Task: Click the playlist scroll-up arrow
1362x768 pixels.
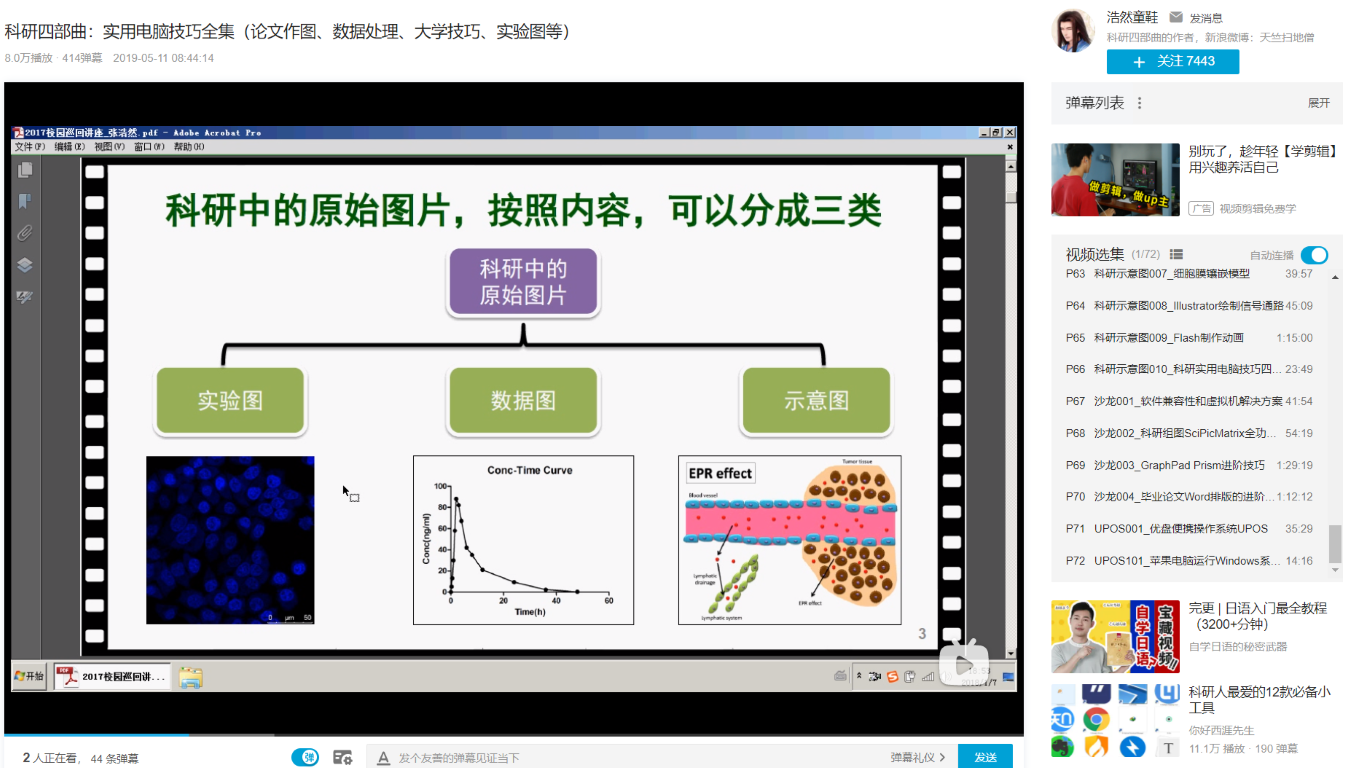Action: tap(1335, 275)
